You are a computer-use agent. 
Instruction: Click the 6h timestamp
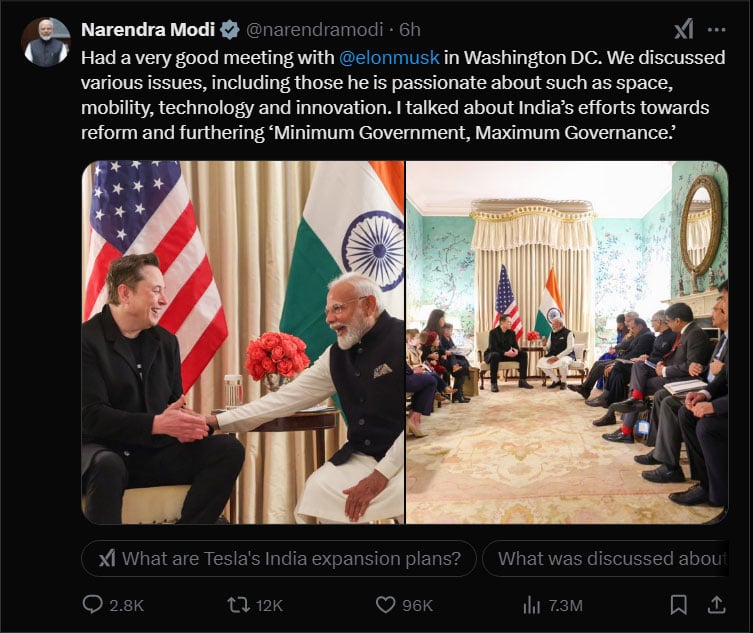tap(410, 30)
